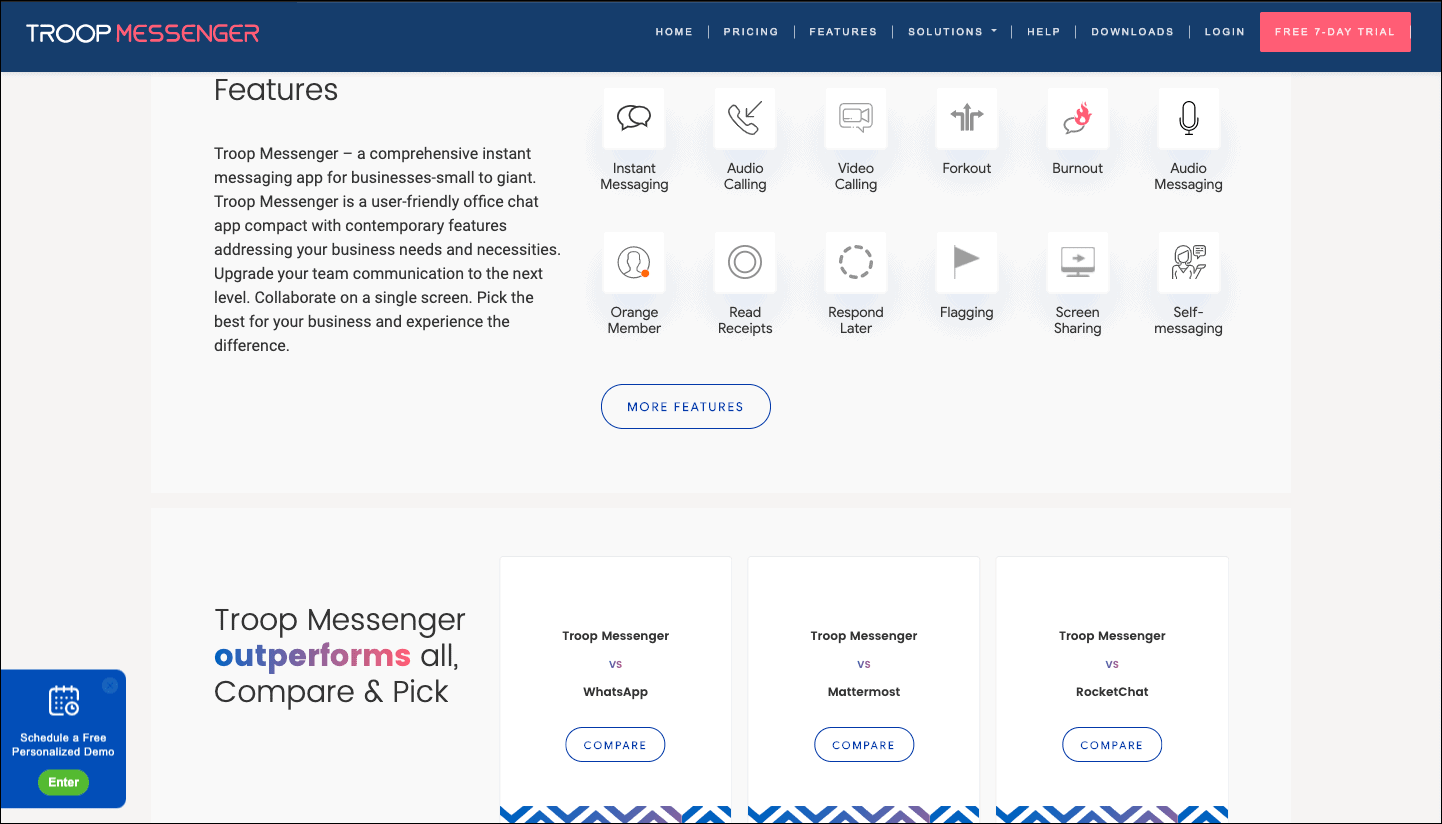Open the Home menu item
The width and height of the screenshot is (1442, 824).
(674, 31)
